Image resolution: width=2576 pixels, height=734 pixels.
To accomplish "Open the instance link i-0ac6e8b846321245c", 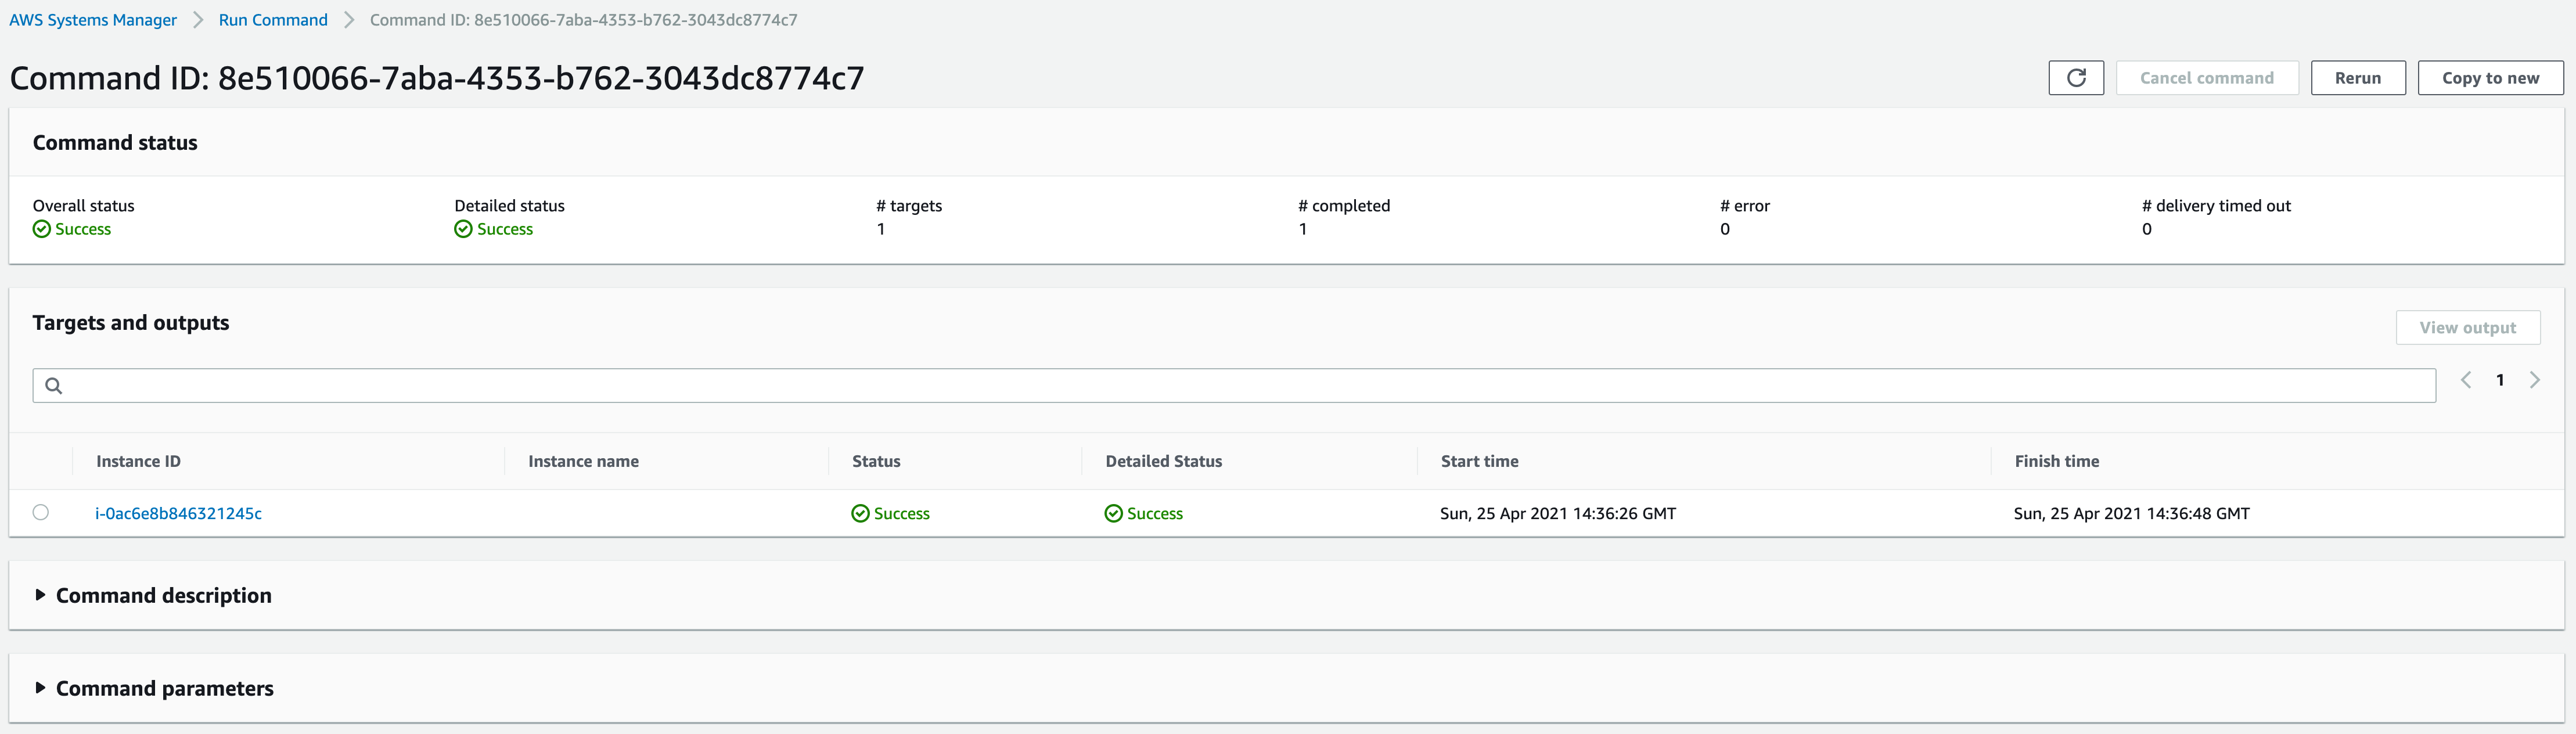I will [x=179, y=513].
